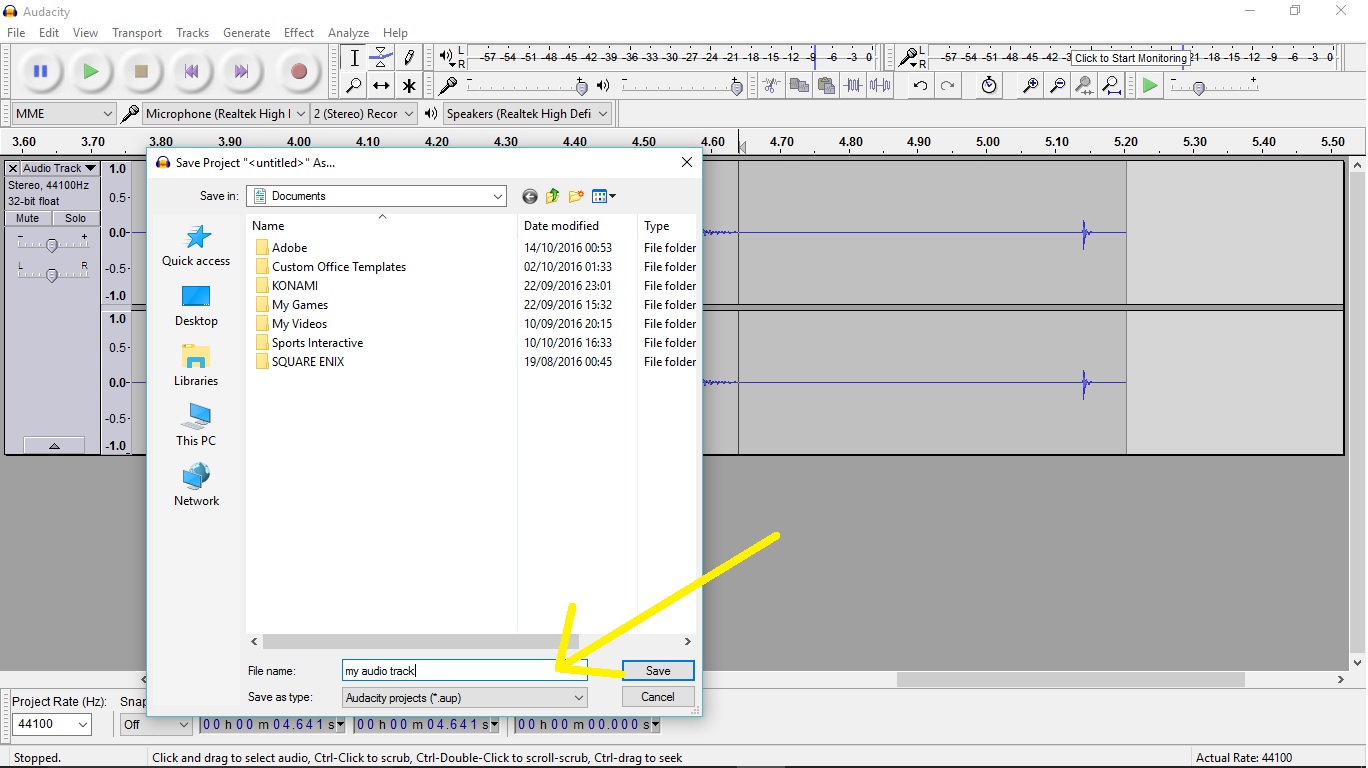
Task: Click the Zoom In magnifier icon
Action: (x=1030, y=86)
